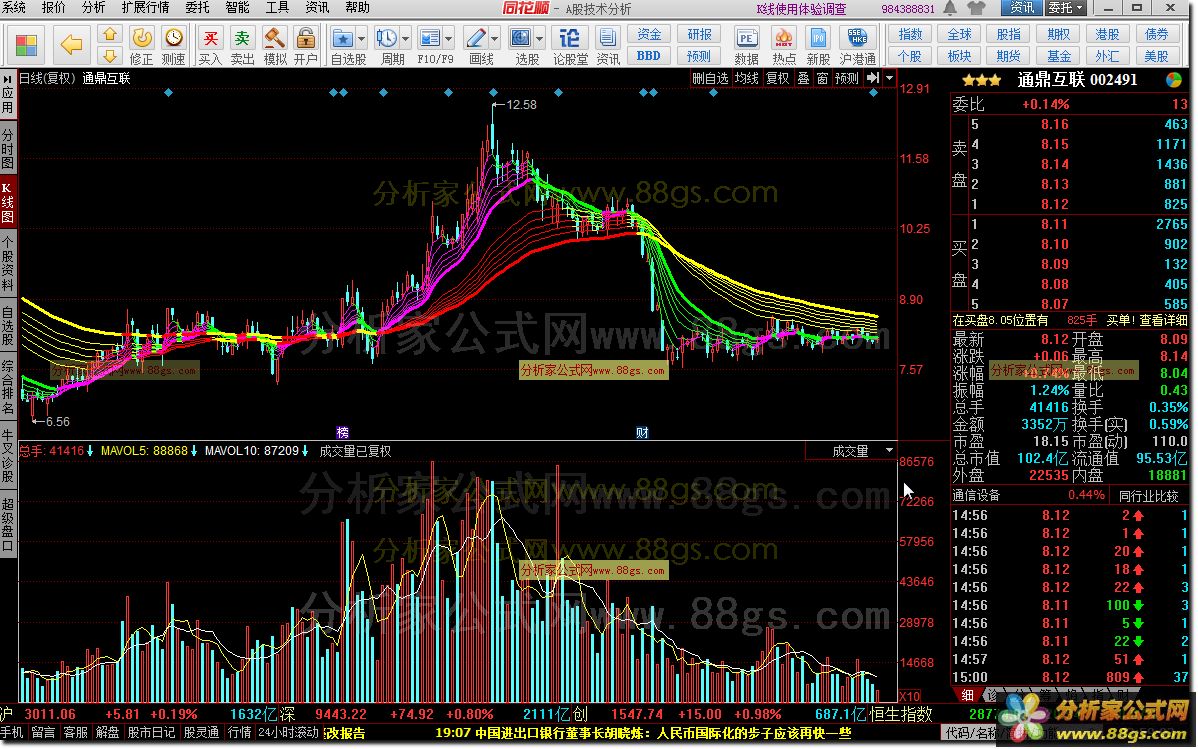This screenshot has width=1198, height=749.
Task: Click the shirt skin icon
Action: [976, 8]
